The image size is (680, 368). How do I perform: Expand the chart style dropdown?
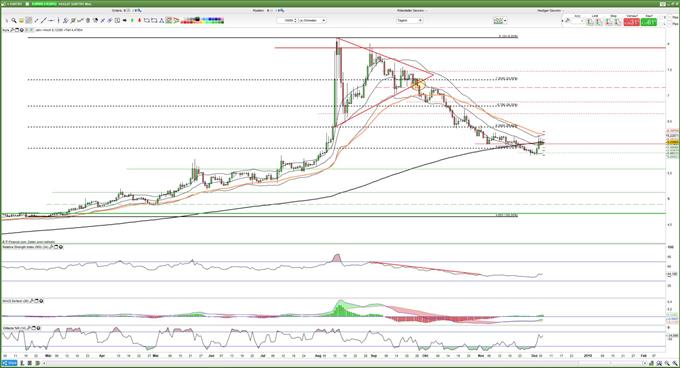[x=500, y=20]
